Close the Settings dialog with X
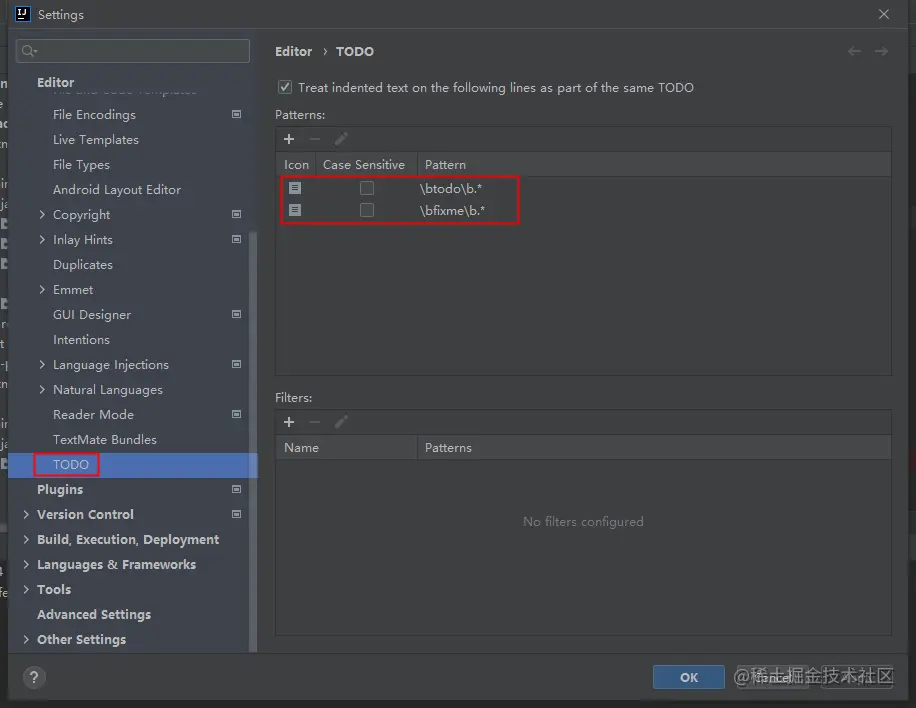The height and width of the screenshot is (708, 916). pyautogui.click(x=884, y=14)
